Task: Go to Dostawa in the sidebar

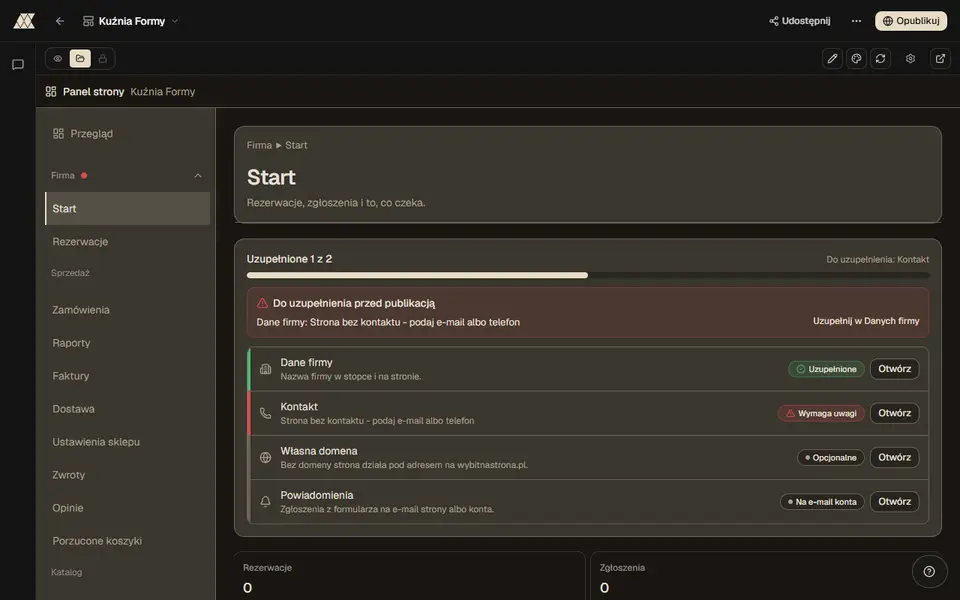Action: [x=127, y=409]
